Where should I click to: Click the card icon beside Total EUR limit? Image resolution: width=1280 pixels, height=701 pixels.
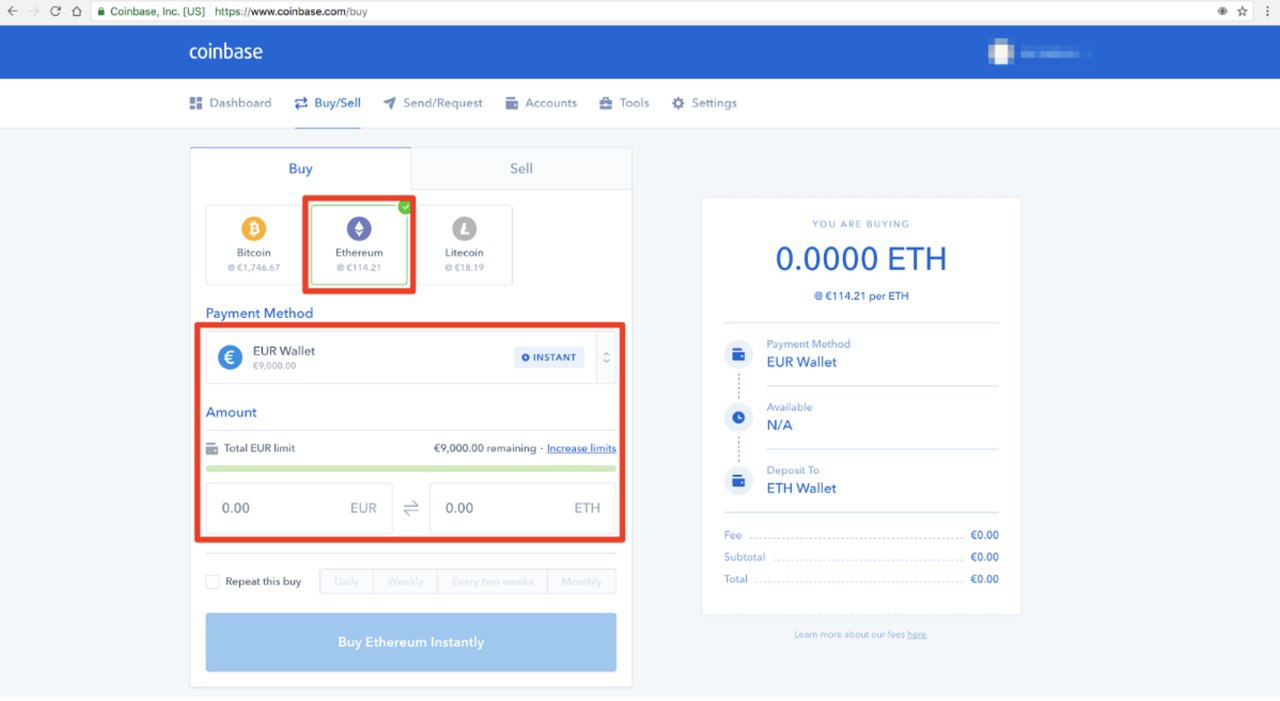click(x=212, y=448)
